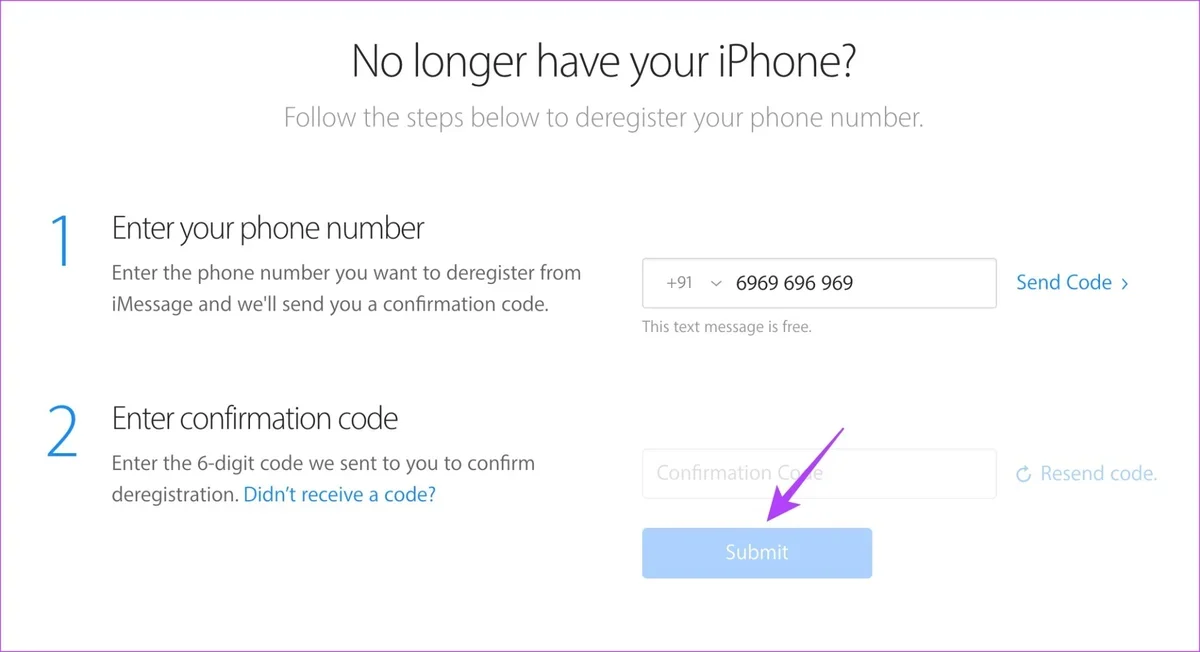
Task: Click the chevron arrow beside Send Code
Action: click(x=1125, y=284)
